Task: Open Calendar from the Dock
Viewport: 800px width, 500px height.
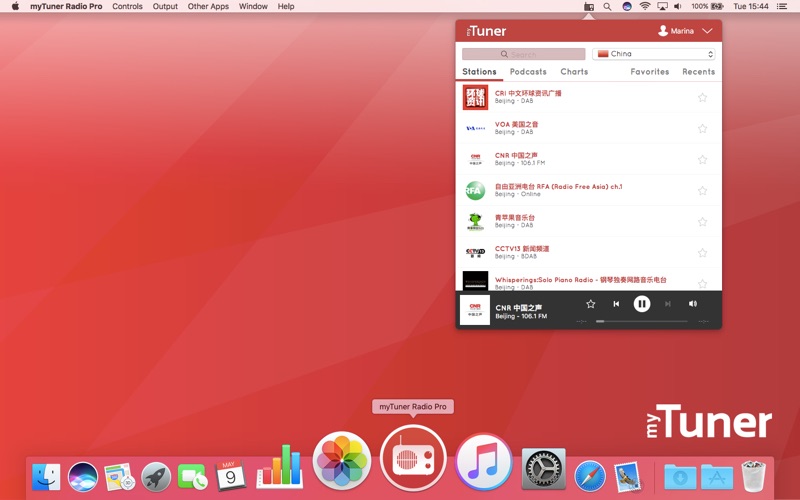Action: tap(230, 476)
